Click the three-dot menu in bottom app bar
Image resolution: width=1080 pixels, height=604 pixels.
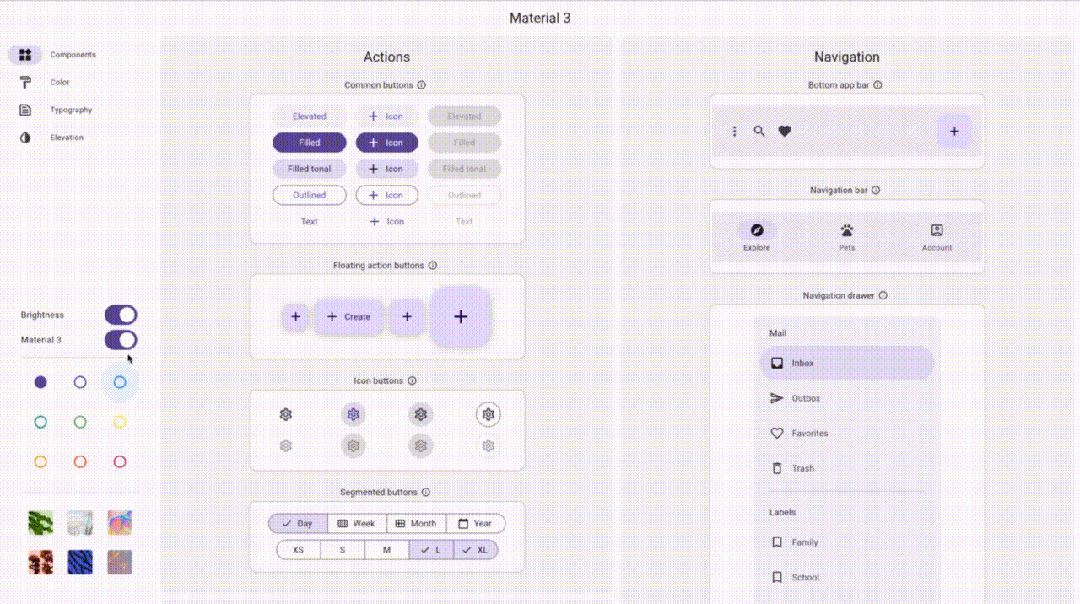[734, 131]
